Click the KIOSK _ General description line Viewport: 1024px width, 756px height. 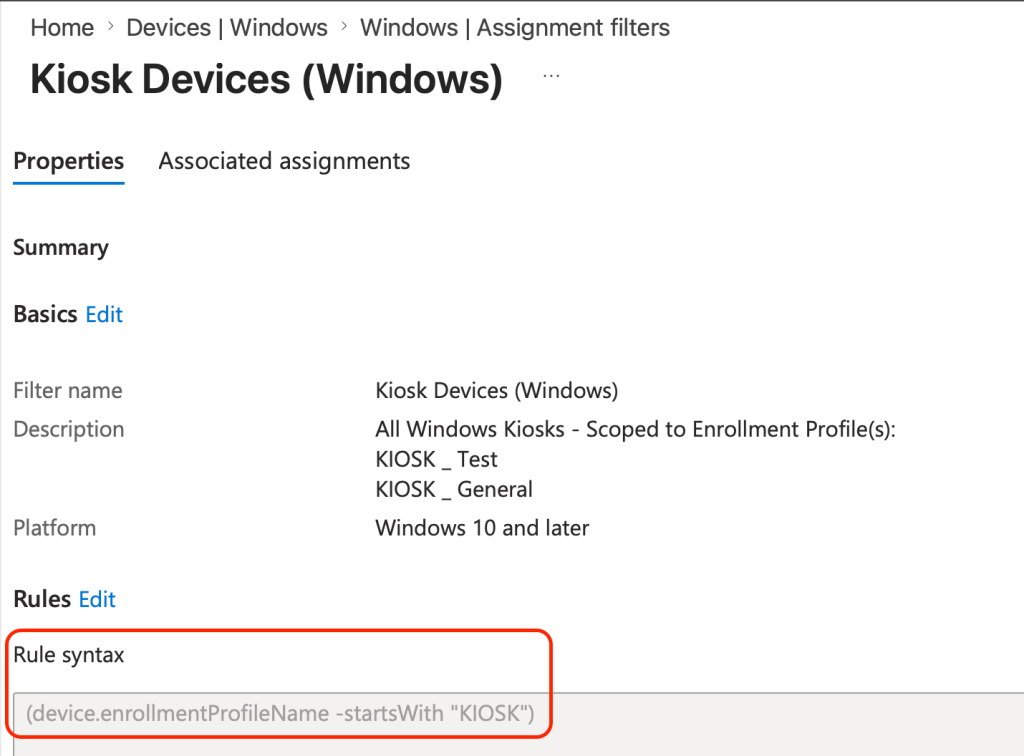tap(454, 490)
